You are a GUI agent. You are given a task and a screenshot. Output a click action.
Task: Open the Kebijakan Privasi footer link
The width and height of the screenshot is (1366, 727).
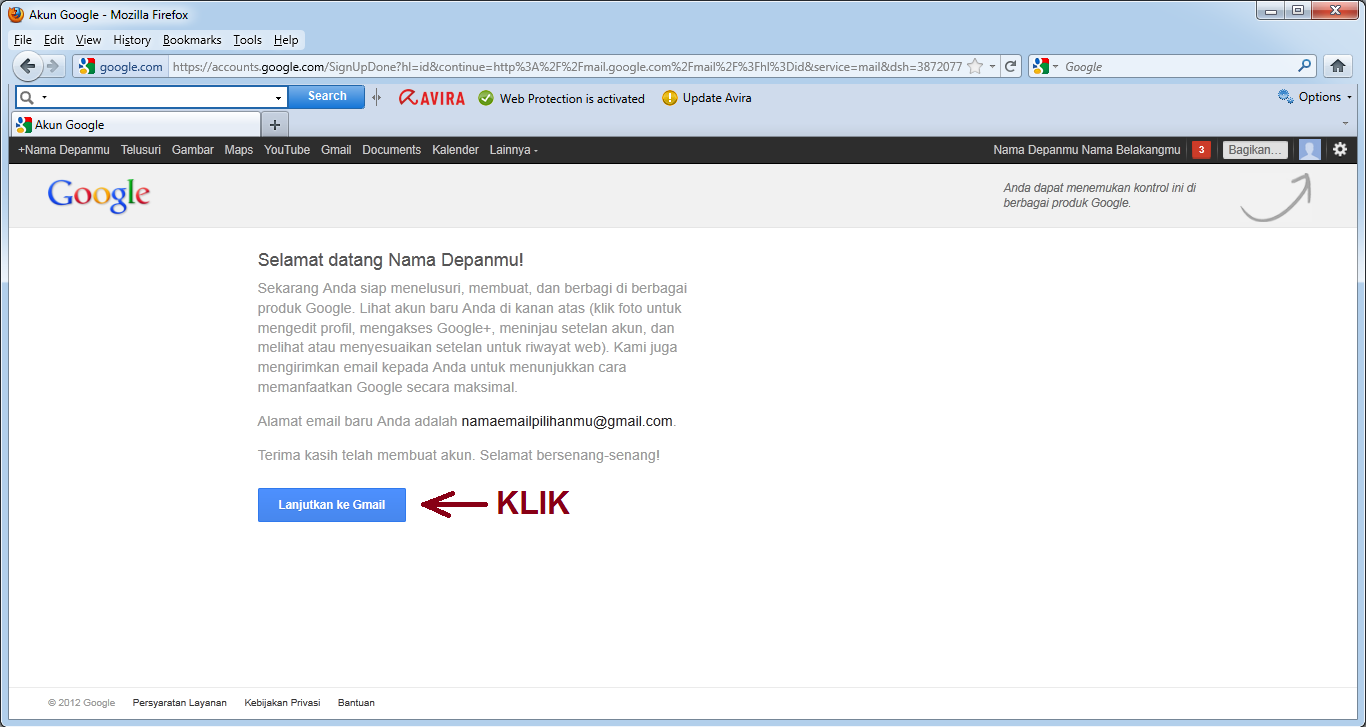point(282,702)
